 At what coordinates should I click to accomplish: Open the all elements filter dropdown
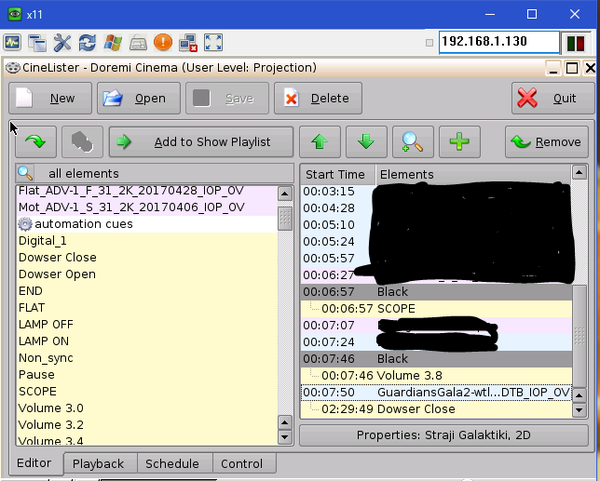(155, 174)
